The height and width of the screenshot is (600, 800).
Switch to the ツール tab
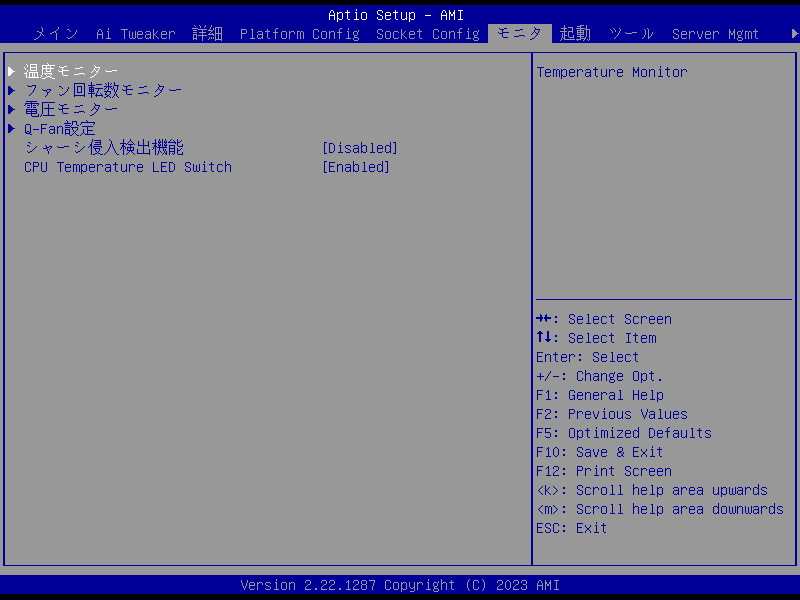631,34
